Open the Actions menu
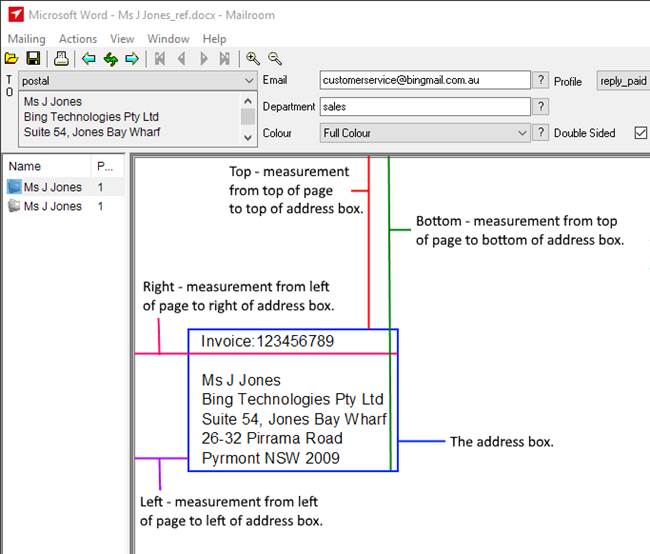650x554 pixels. coord(78,39)
